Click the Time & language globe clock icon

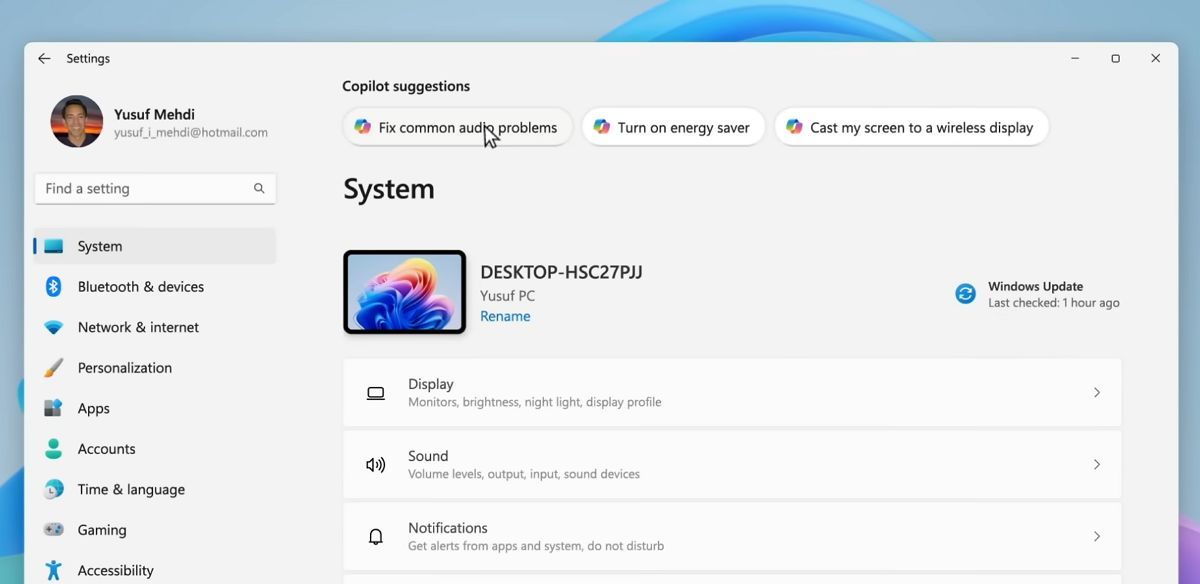click(x=54, y=490)
